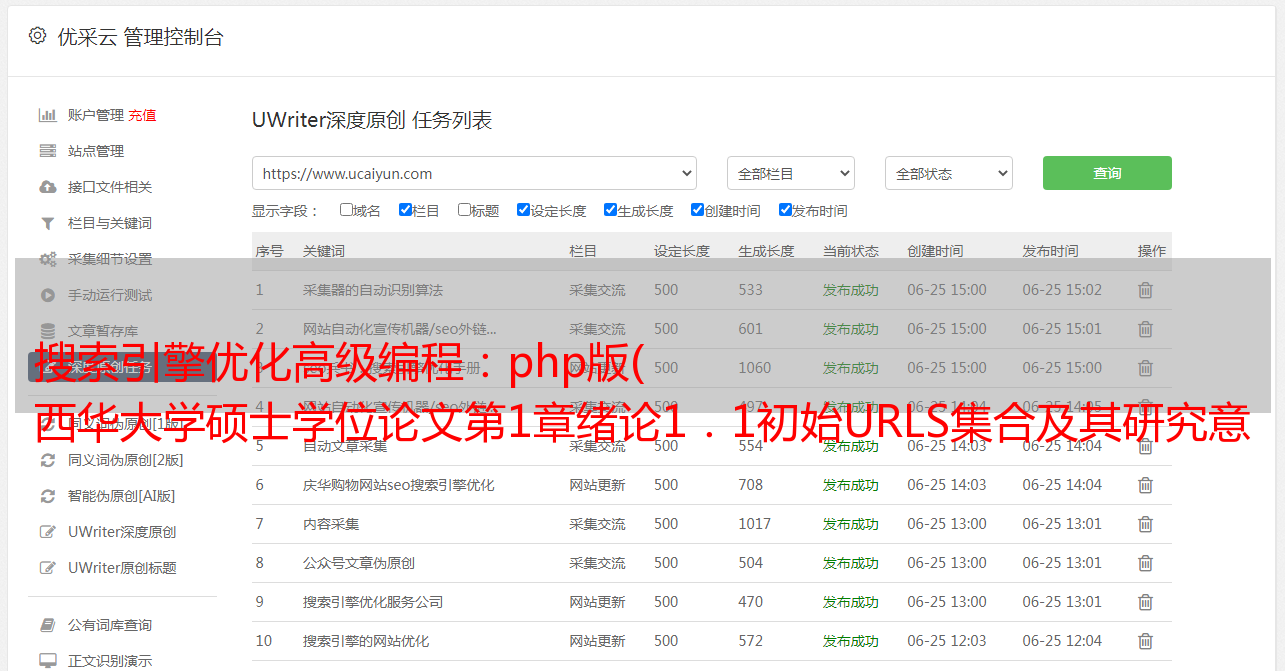This screenshot has height=671, width=1285.
Task: Click trash icon in row 3
Action: tap(1146, 368)
